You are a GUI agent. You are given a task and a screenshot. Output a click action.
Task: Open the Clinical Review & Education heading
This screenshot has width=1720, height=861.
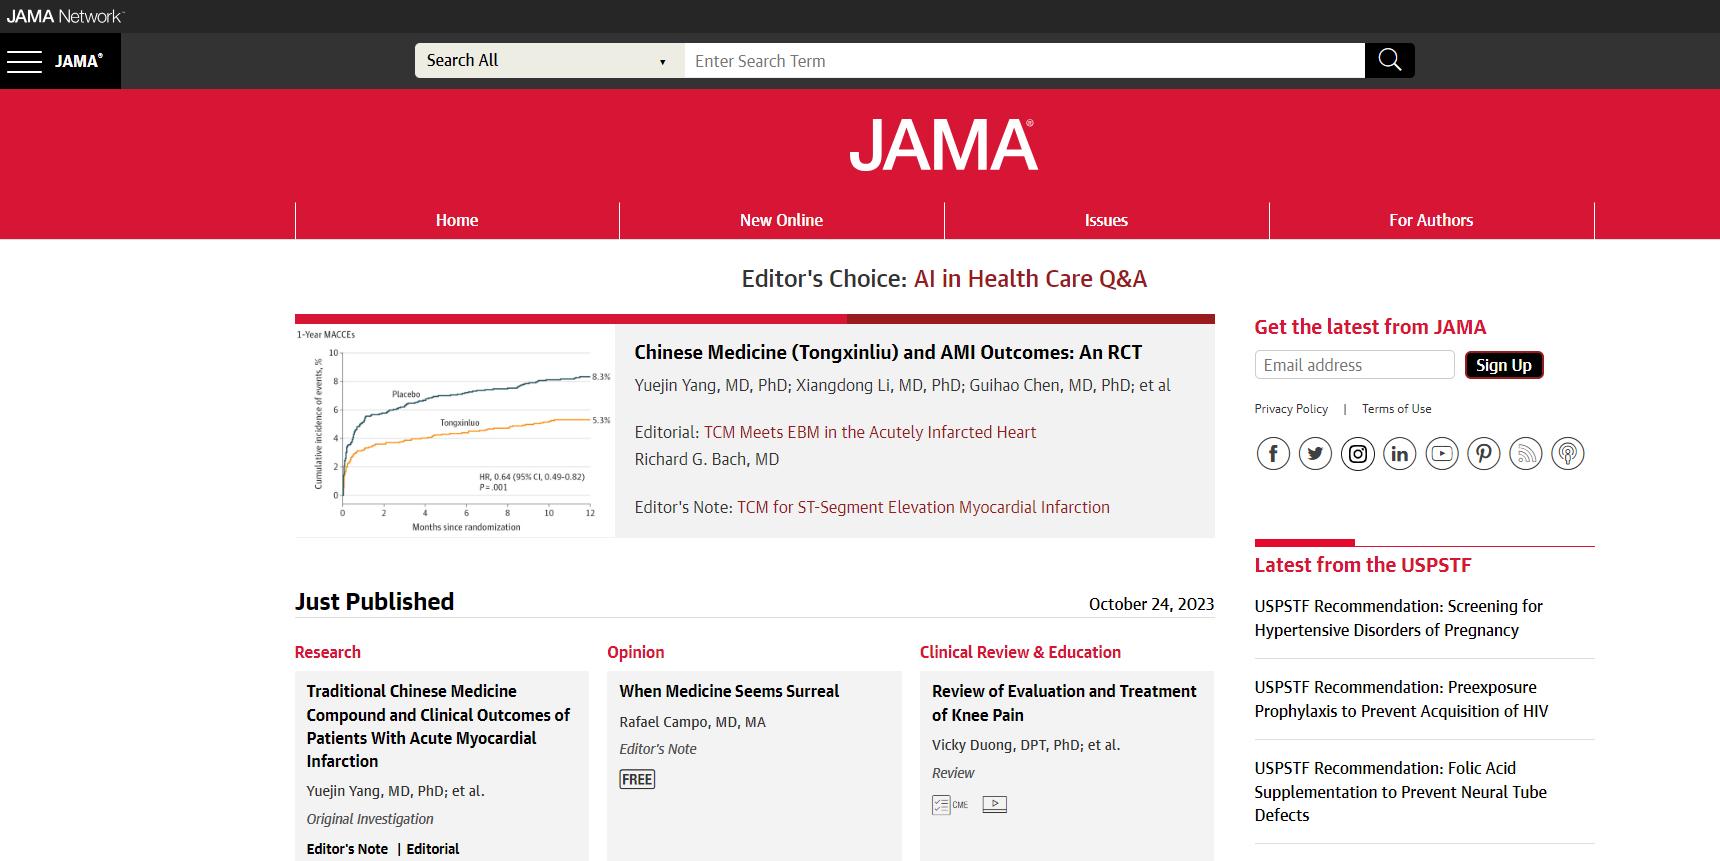click(x=1020, y=652)
